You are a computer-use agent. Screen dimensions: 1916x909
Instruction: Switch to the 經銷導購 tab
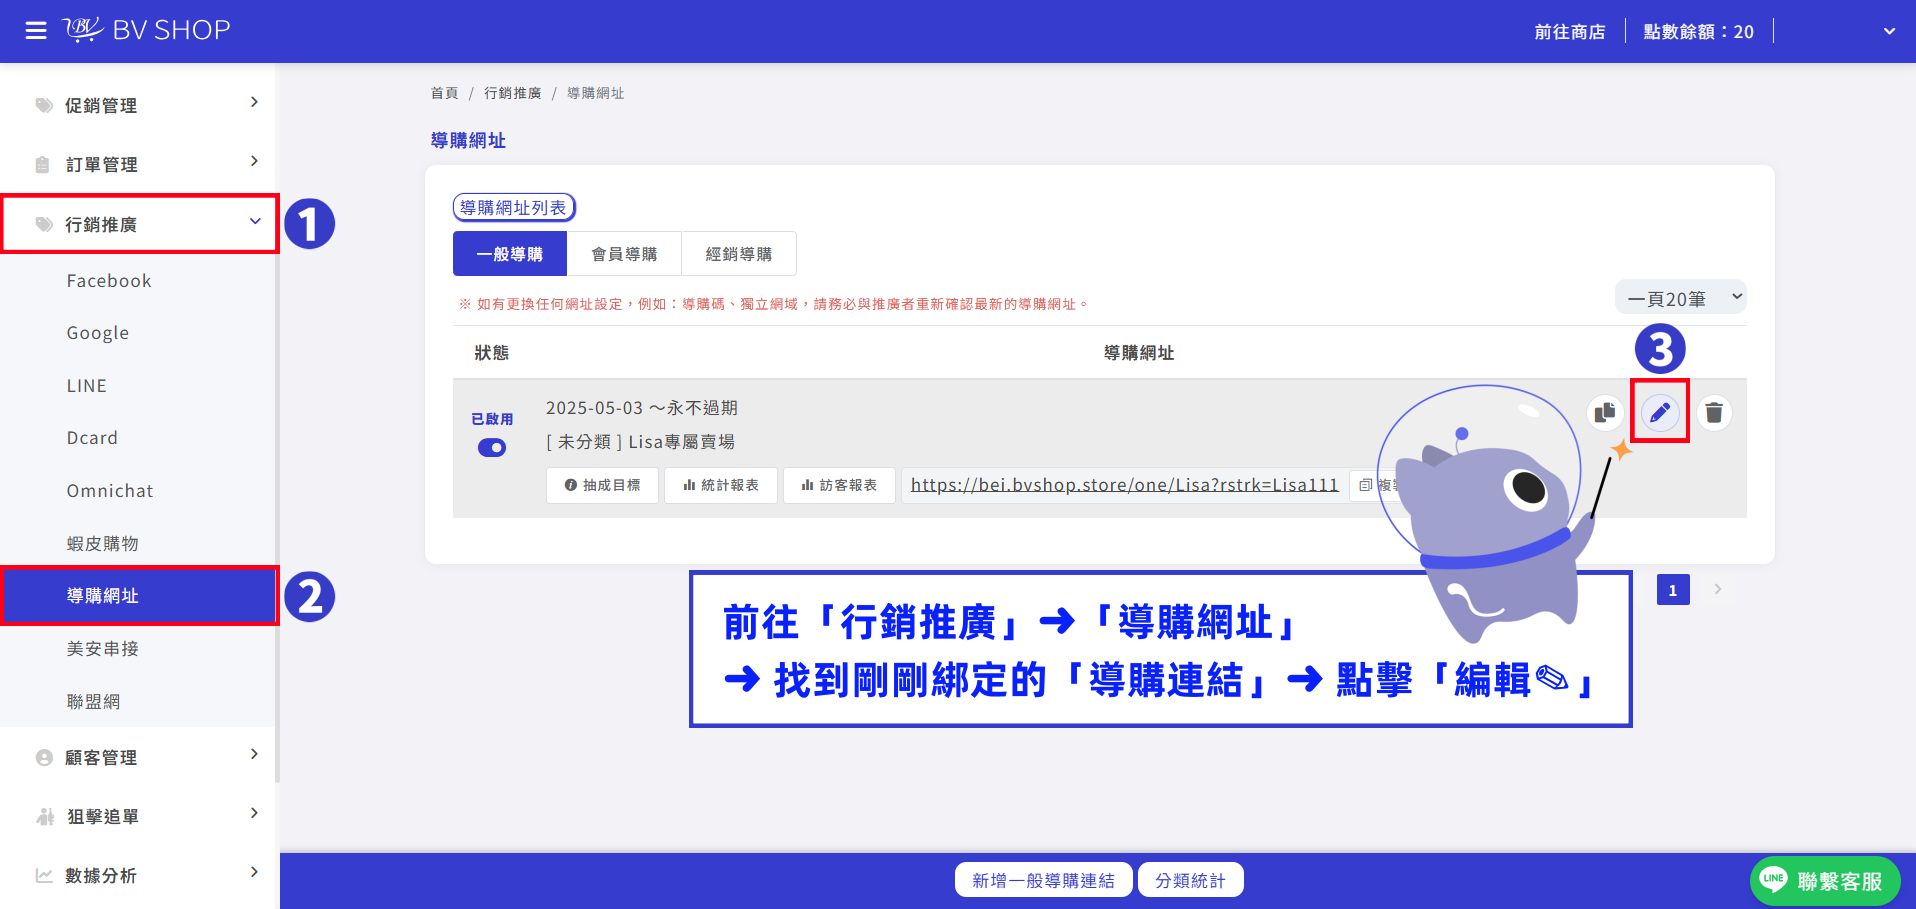click(x=739, y=254)
